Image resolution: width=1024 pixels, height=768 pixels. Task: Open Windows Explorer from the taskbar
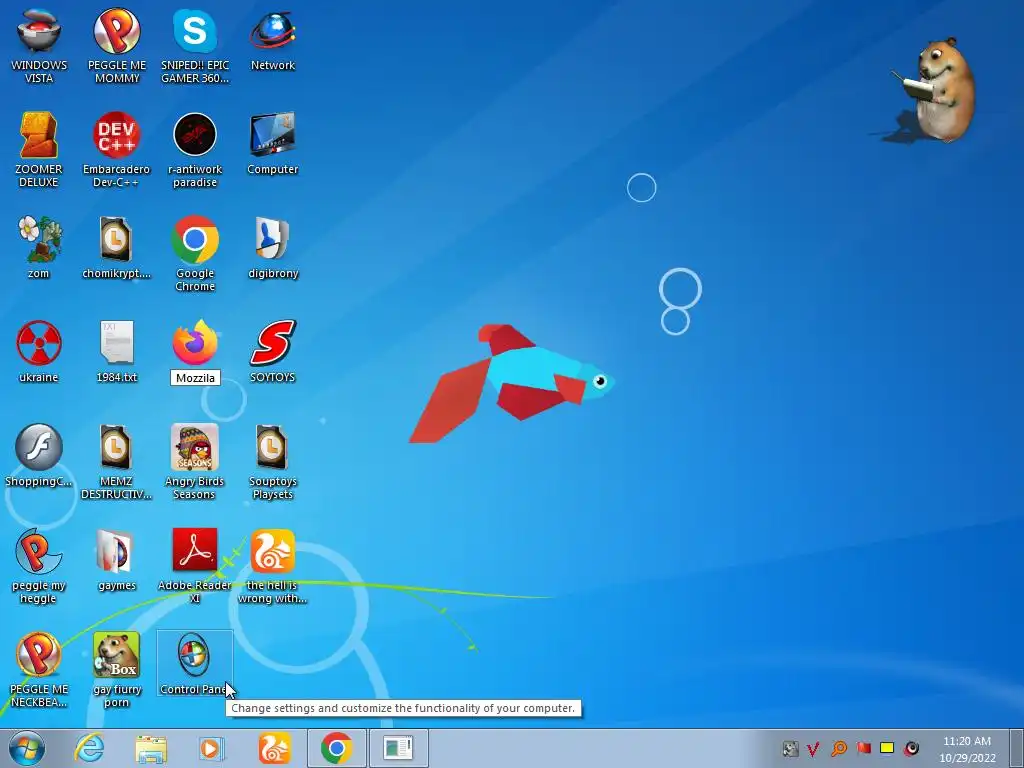point(151,748)
